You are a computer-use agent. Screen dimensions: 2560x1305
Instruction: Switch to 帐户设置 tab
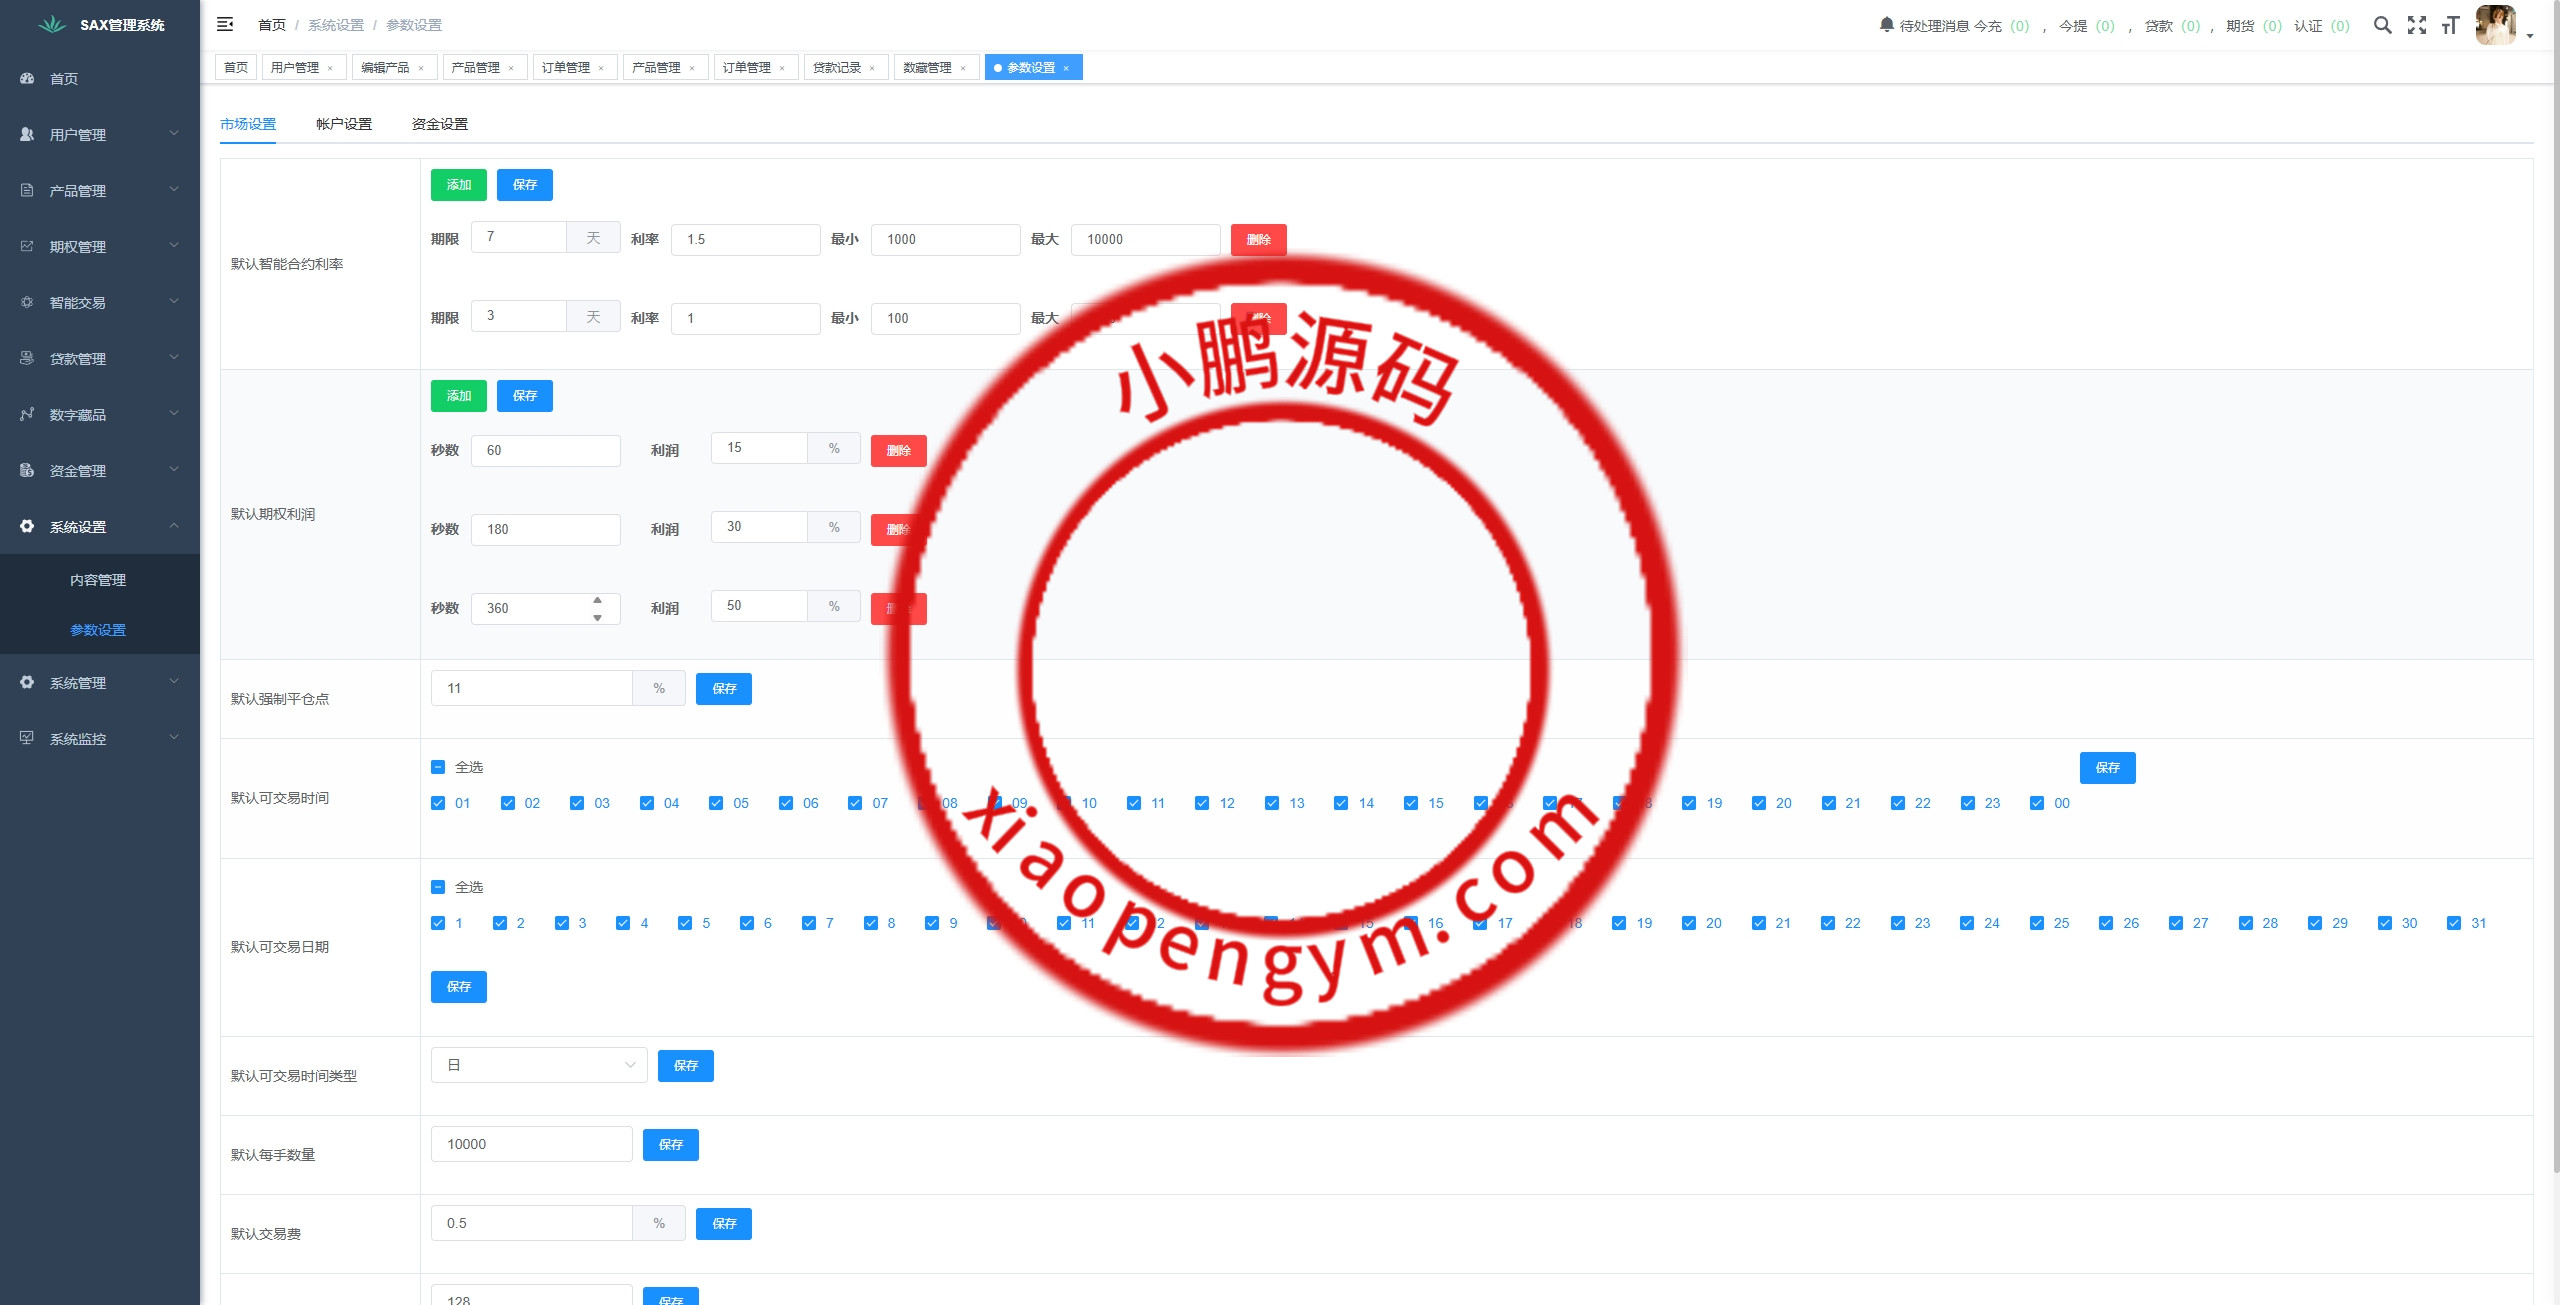click(343, 124)
